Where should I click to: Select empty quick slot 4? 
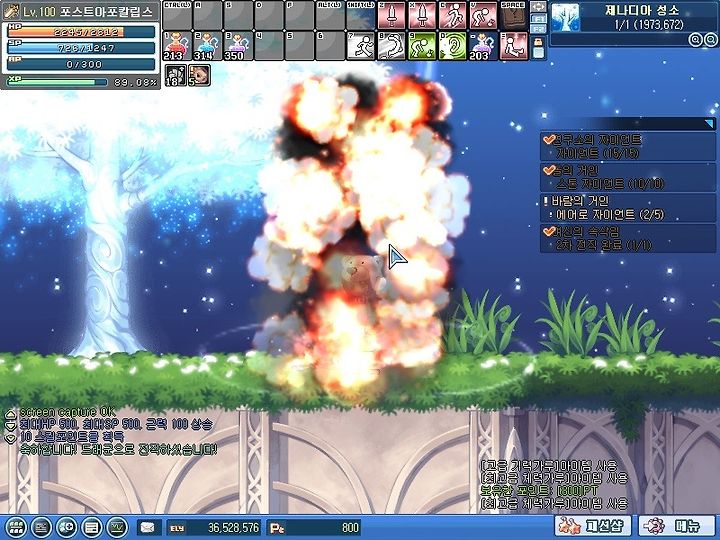point(269,46)
